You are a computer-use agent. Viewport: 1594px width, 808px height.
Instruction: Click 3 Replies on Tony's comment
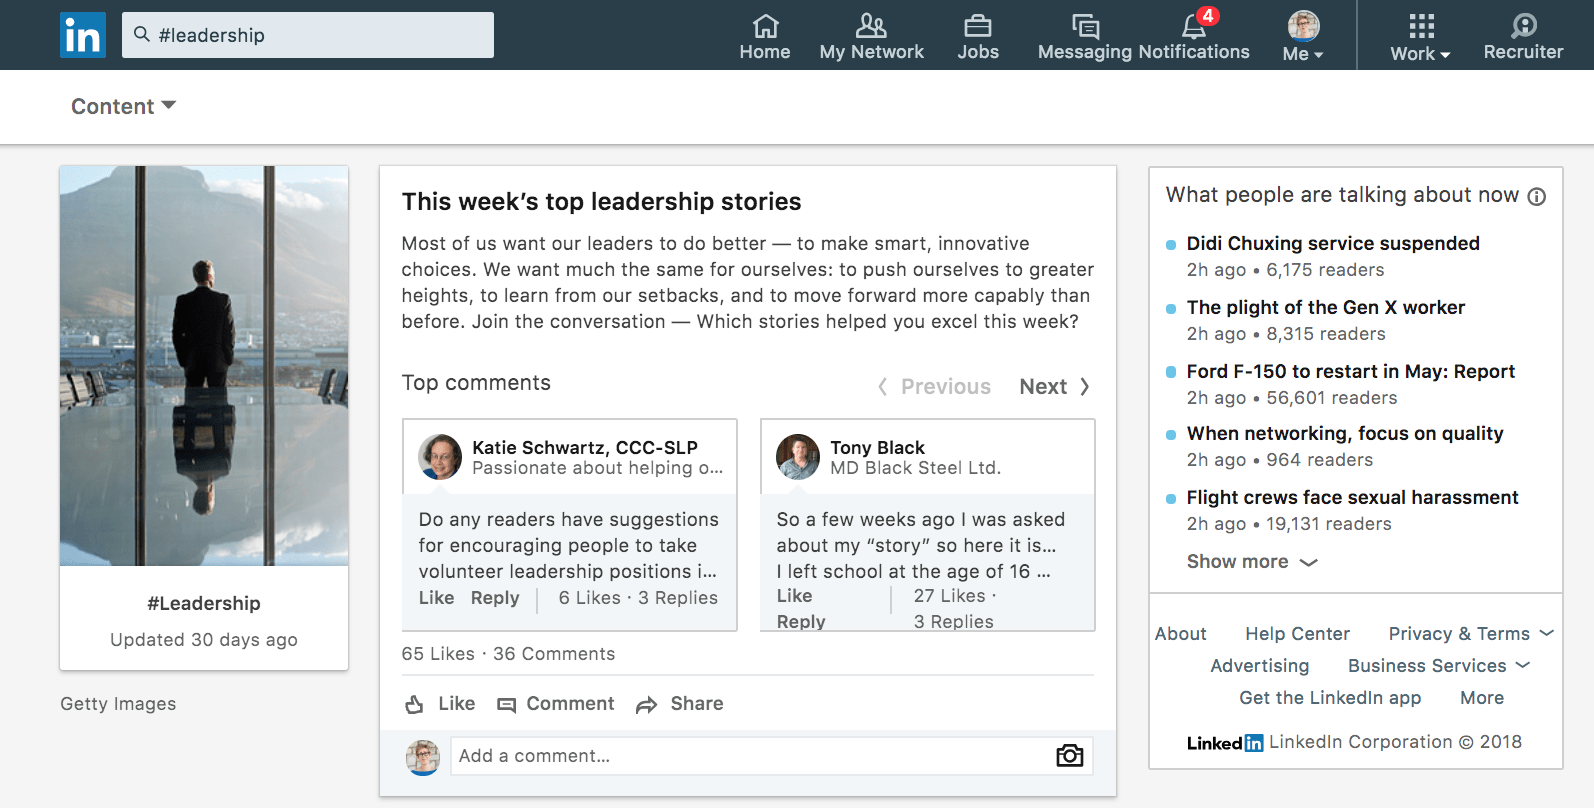[x=954, y=622]
